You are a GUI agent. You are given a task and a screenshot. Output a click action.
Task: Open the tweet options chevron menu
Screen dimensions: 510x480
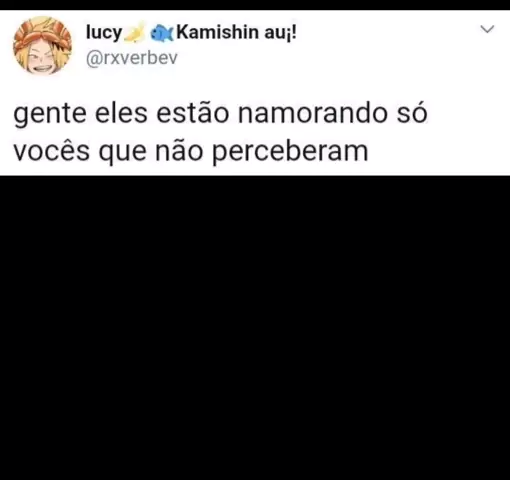point(487,29)
